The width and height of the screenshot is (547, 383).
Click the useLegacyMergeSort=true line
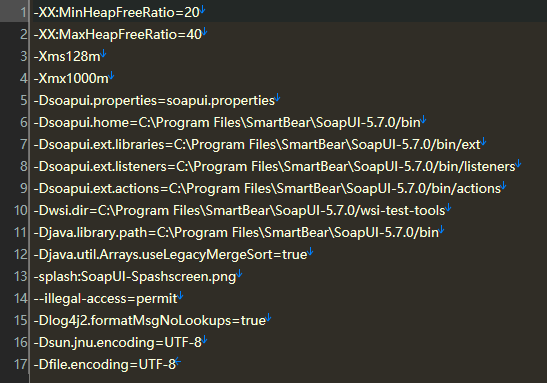pos(171,254)
